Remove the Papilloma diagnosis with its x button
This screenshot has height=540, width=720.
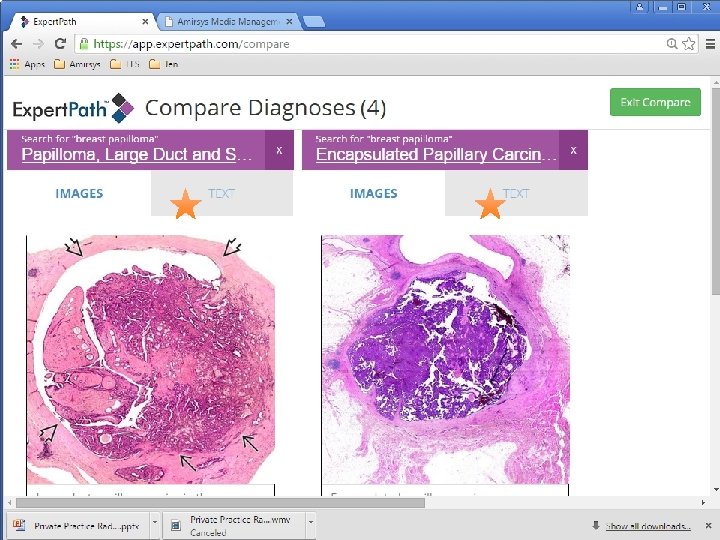[x=279, y=150]
